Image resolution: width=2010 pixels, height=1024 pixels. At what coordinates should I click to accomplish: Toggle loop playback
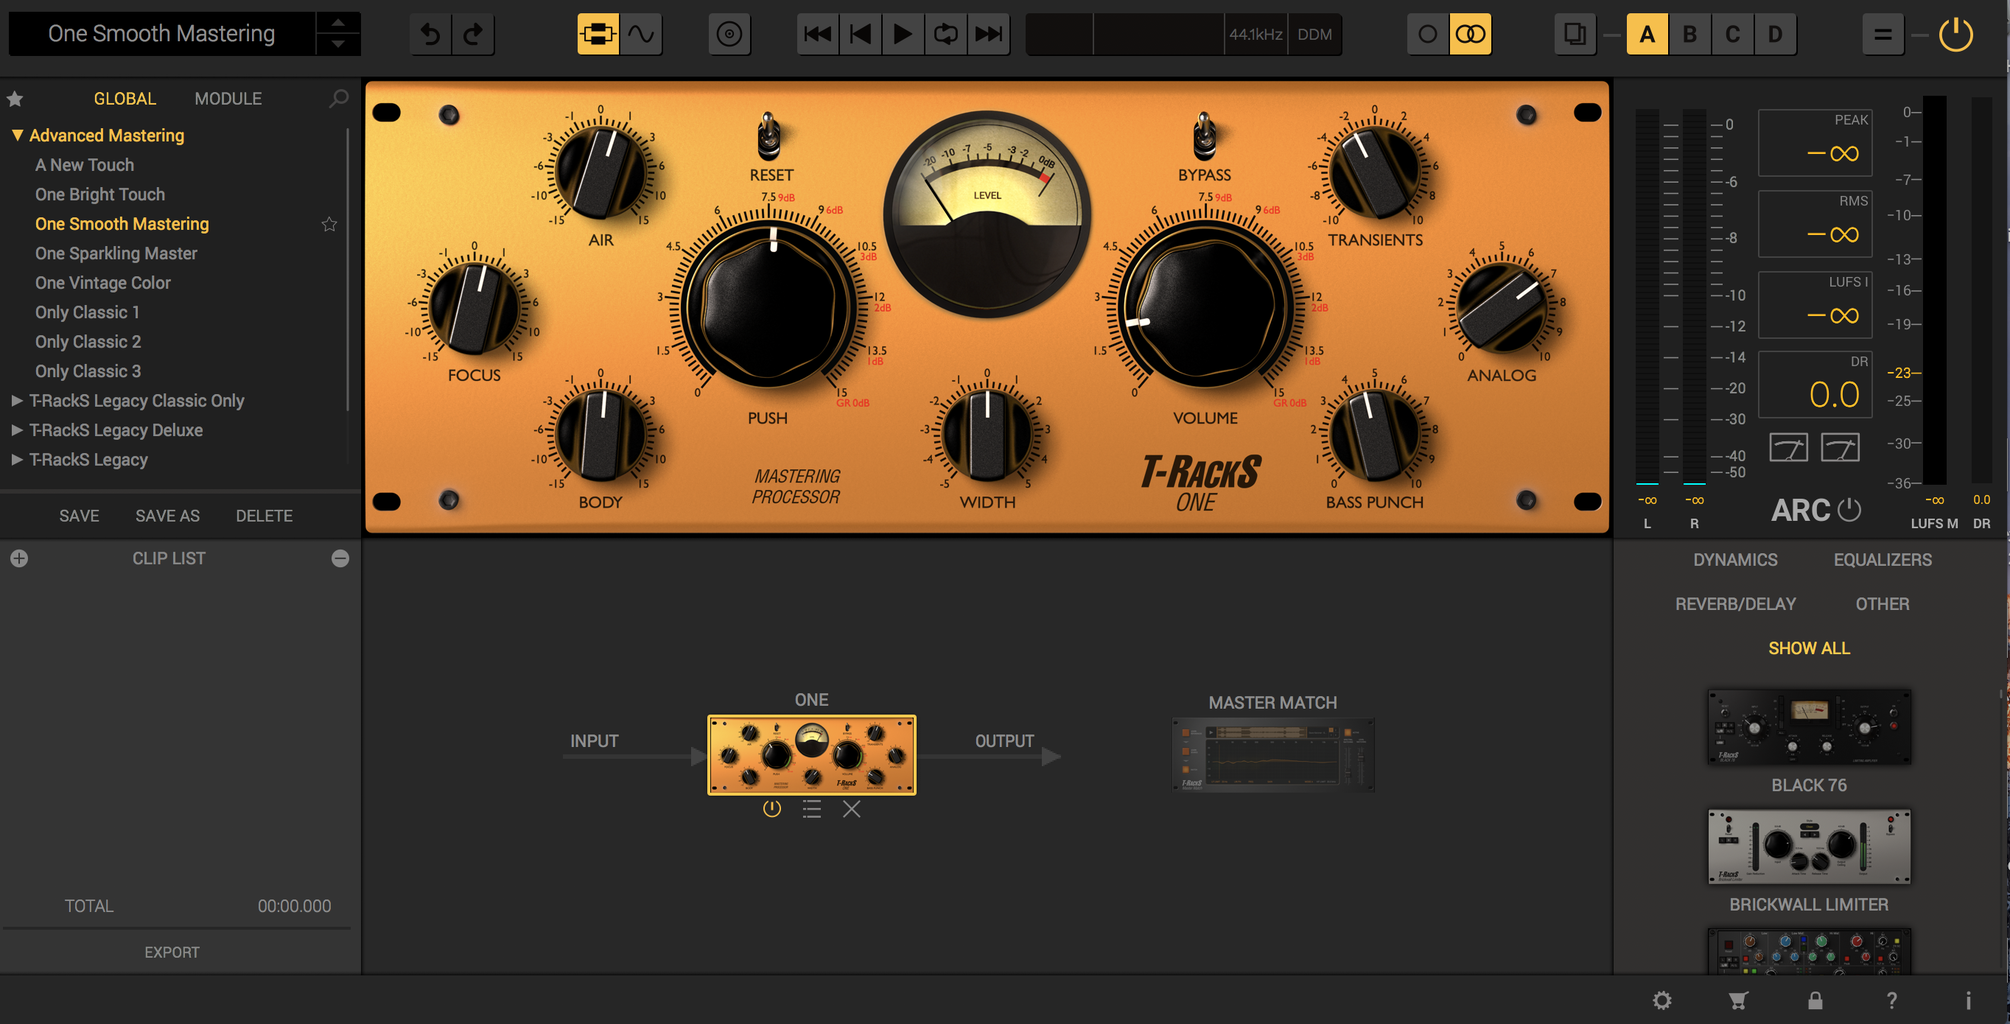(x=946, y=35)
